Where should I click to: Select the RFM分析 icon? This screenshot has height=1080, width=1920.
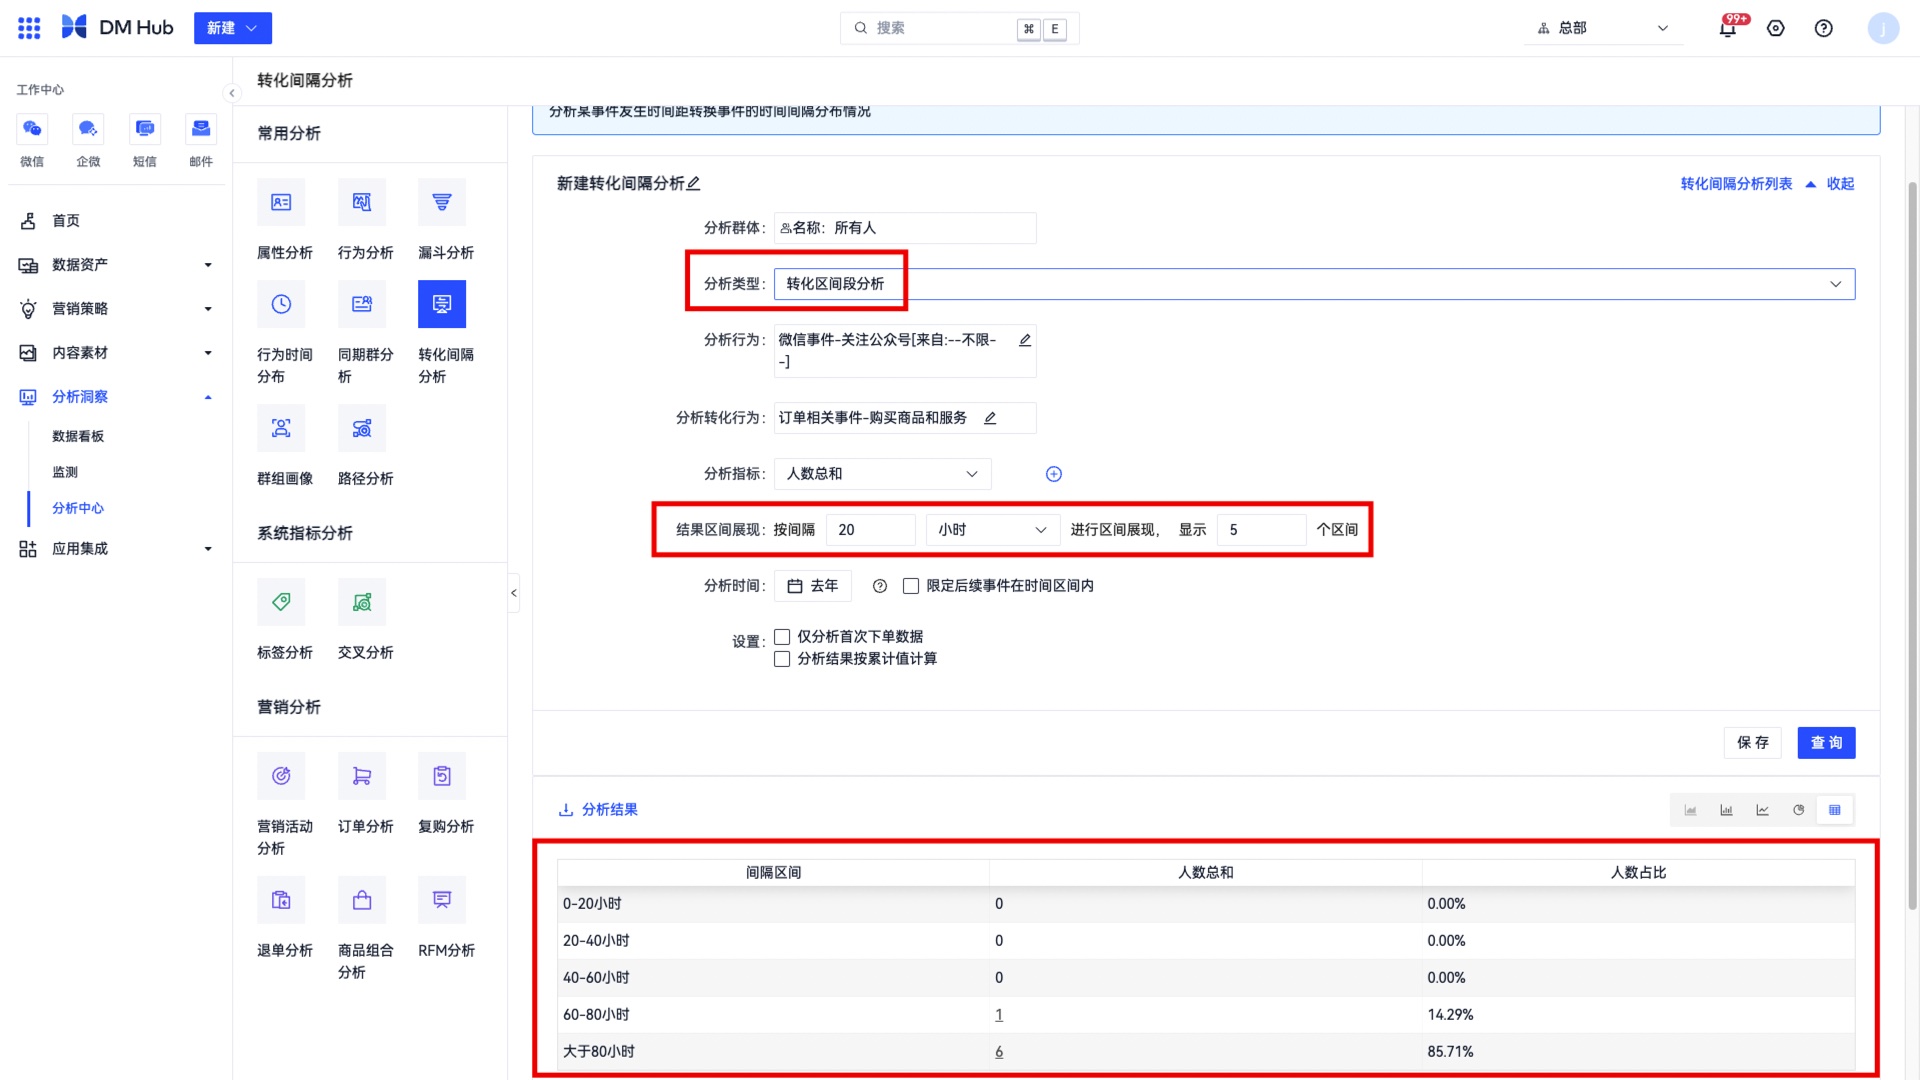[442, 900]
